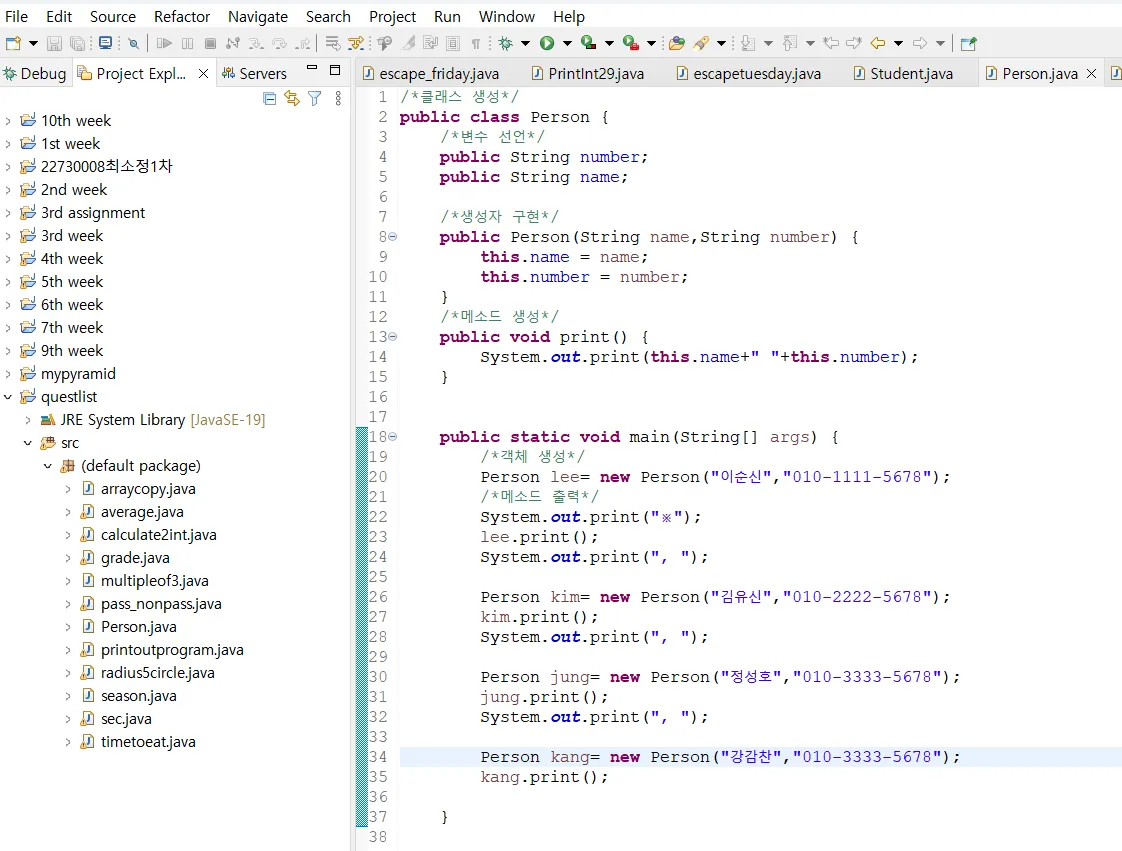Viewport: 1122px width, 851px height.
Task: Open the Run button dropdown arrow
Action: (x=567, y=43)
